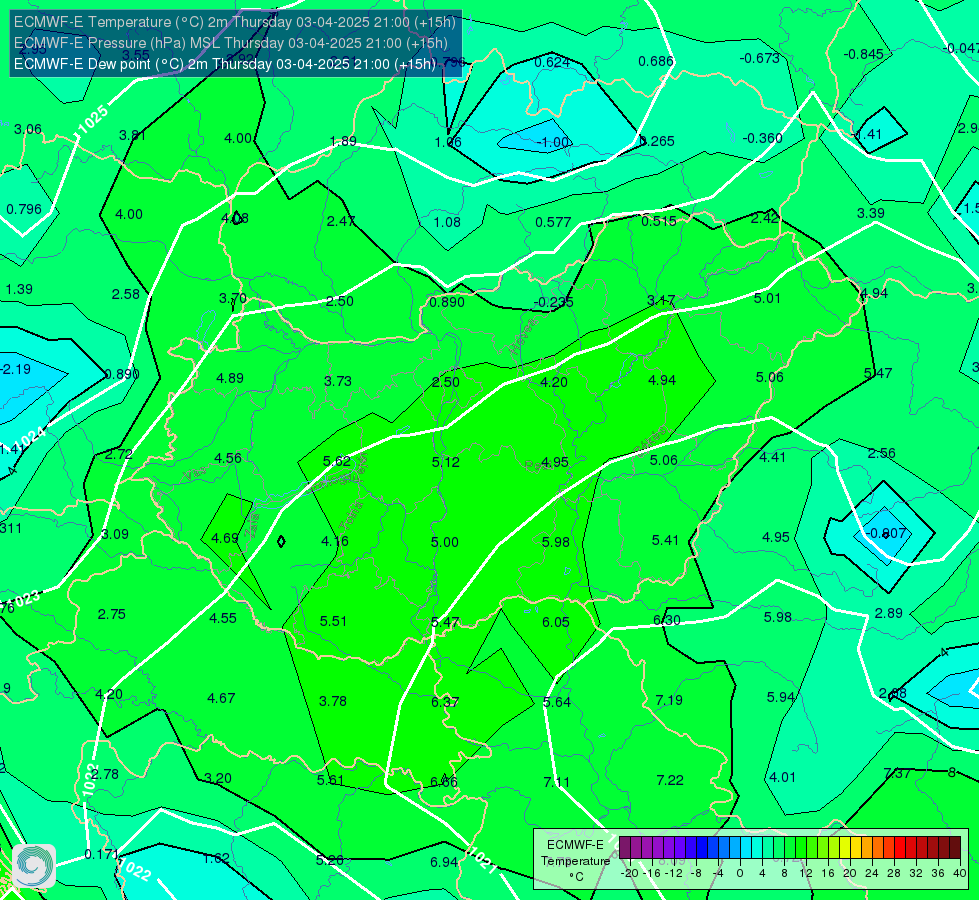
Task: Click the 0.686 temperature value
Action: click(x=656, y=61)
